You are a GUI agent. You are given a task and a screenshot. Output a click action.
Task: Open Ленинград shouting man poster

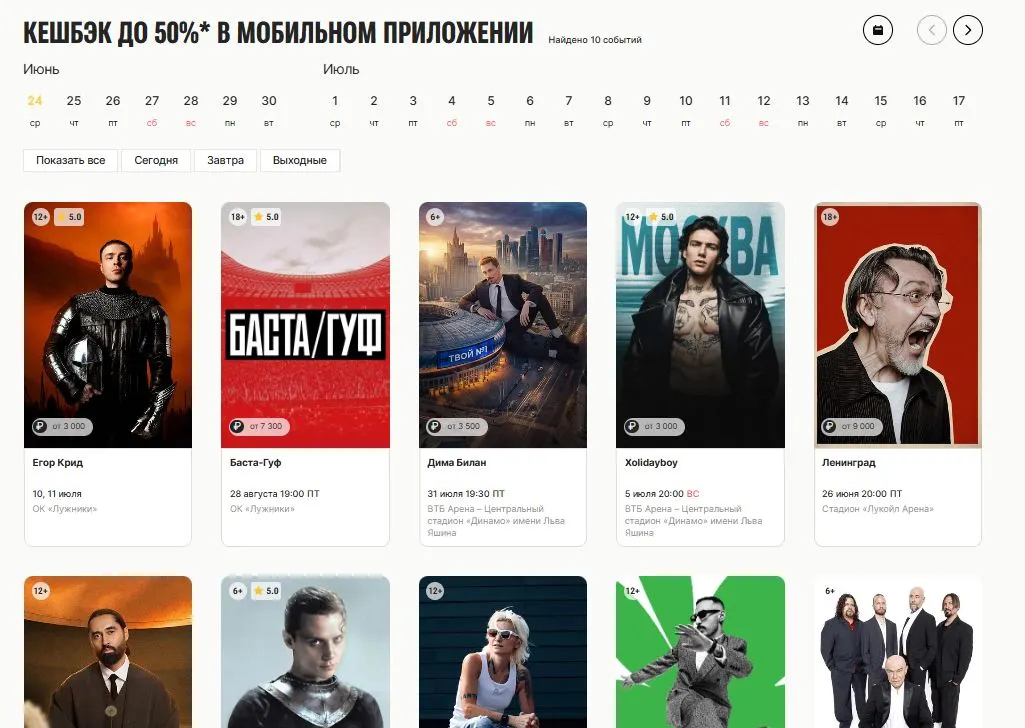click(898, 325)
